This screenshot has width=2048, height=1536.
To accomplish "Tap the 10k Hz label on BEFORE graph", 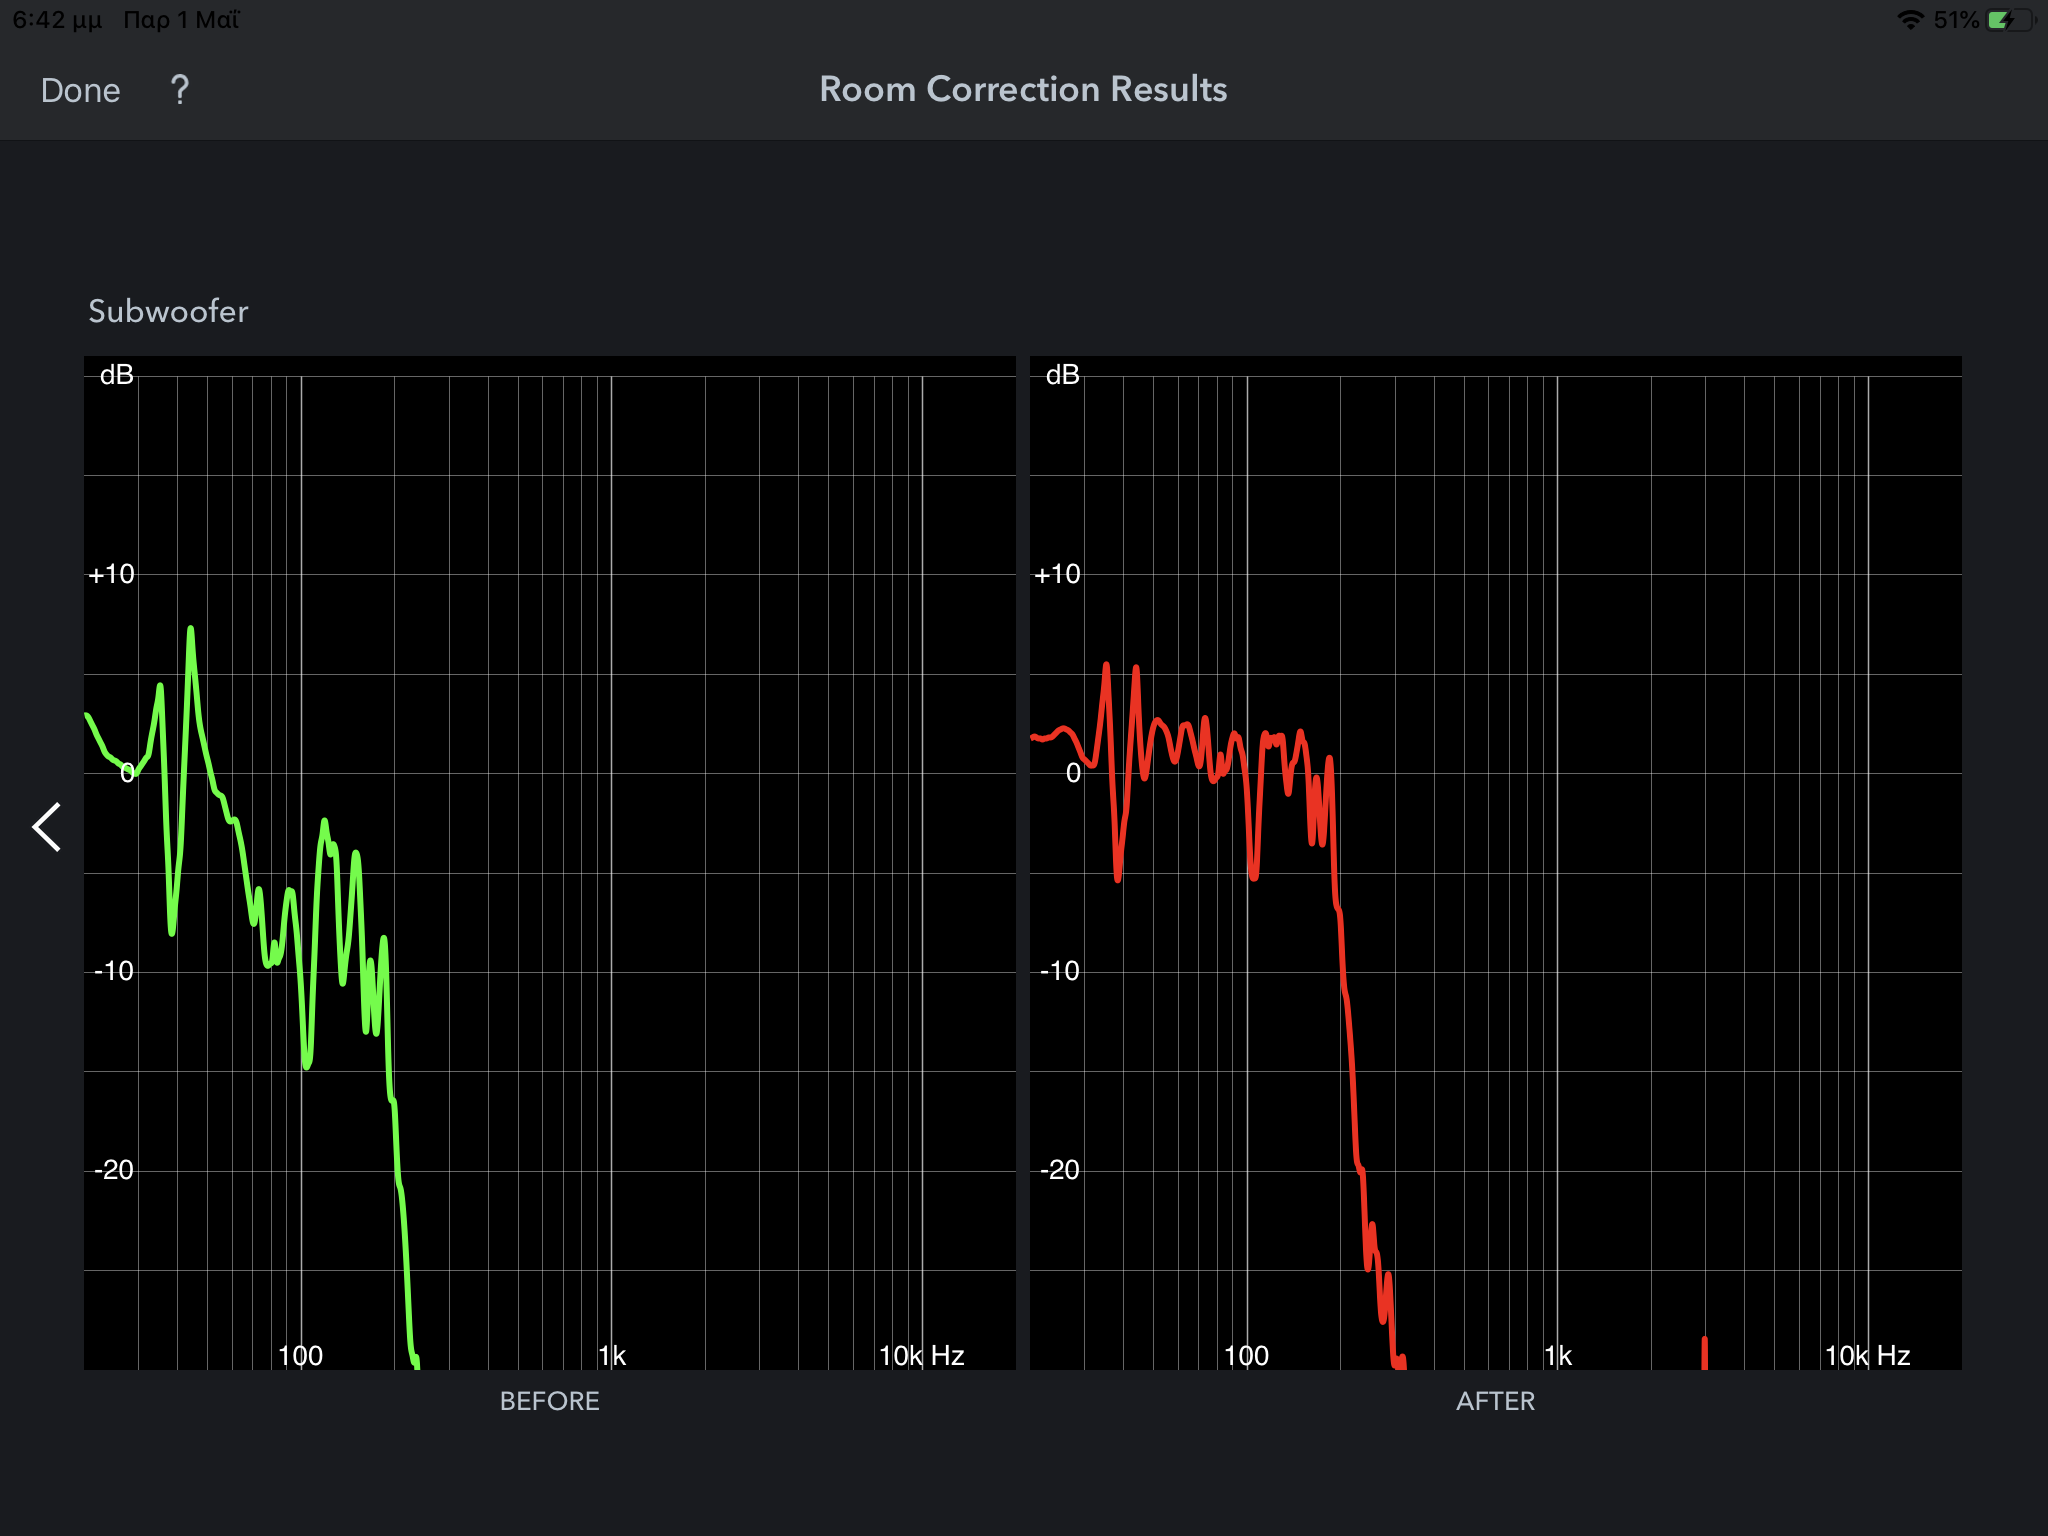I will [921, 1356].
